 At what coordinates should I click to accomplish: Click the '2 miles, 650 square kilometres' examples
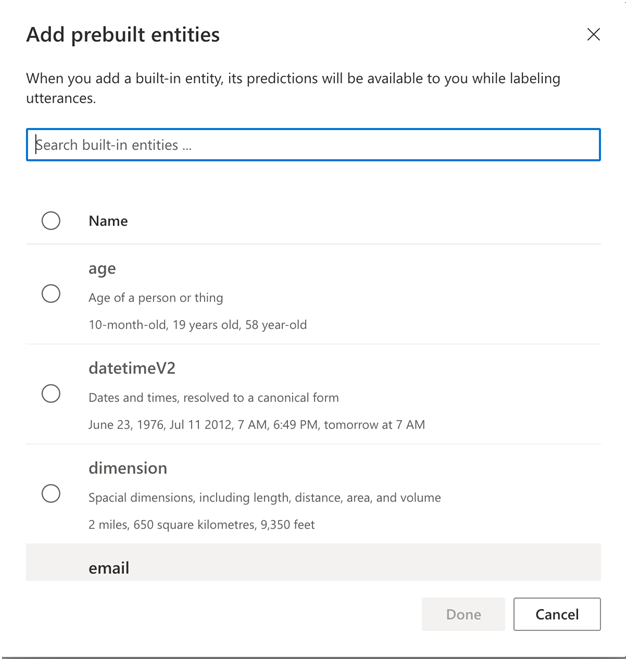[x=201, y=525]
